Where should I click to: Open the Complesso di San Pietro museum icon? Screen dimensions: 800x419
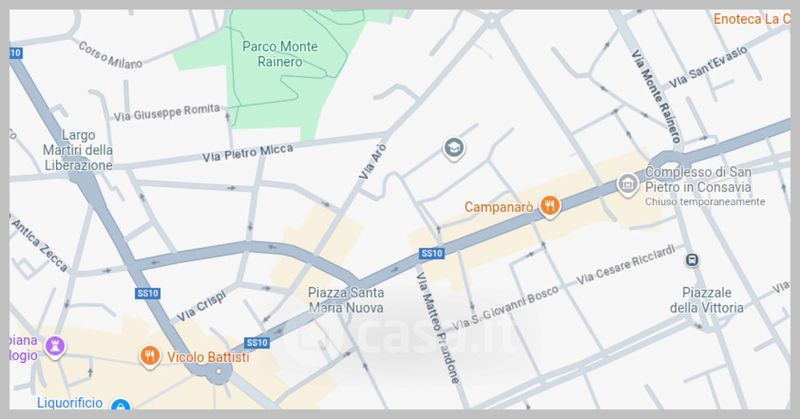tap(628, 184)
